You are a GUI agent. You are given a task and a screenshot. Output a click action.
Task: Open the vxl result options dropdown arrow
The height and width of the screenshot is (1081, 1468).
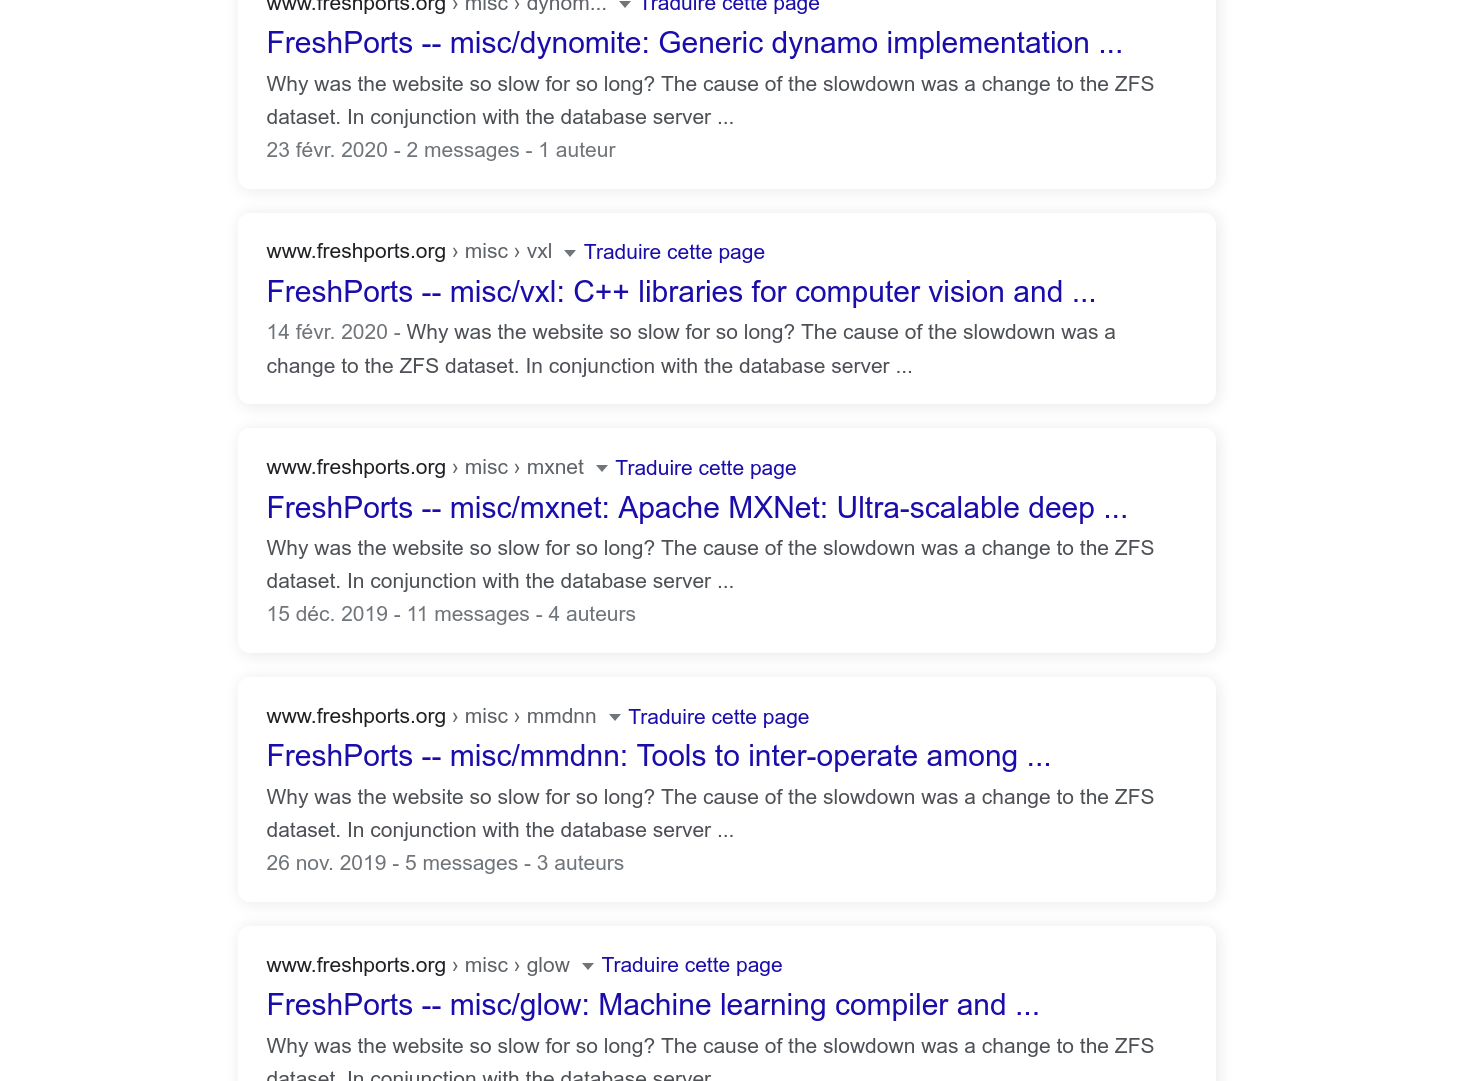pyautogui.click(x=569, y=253)
